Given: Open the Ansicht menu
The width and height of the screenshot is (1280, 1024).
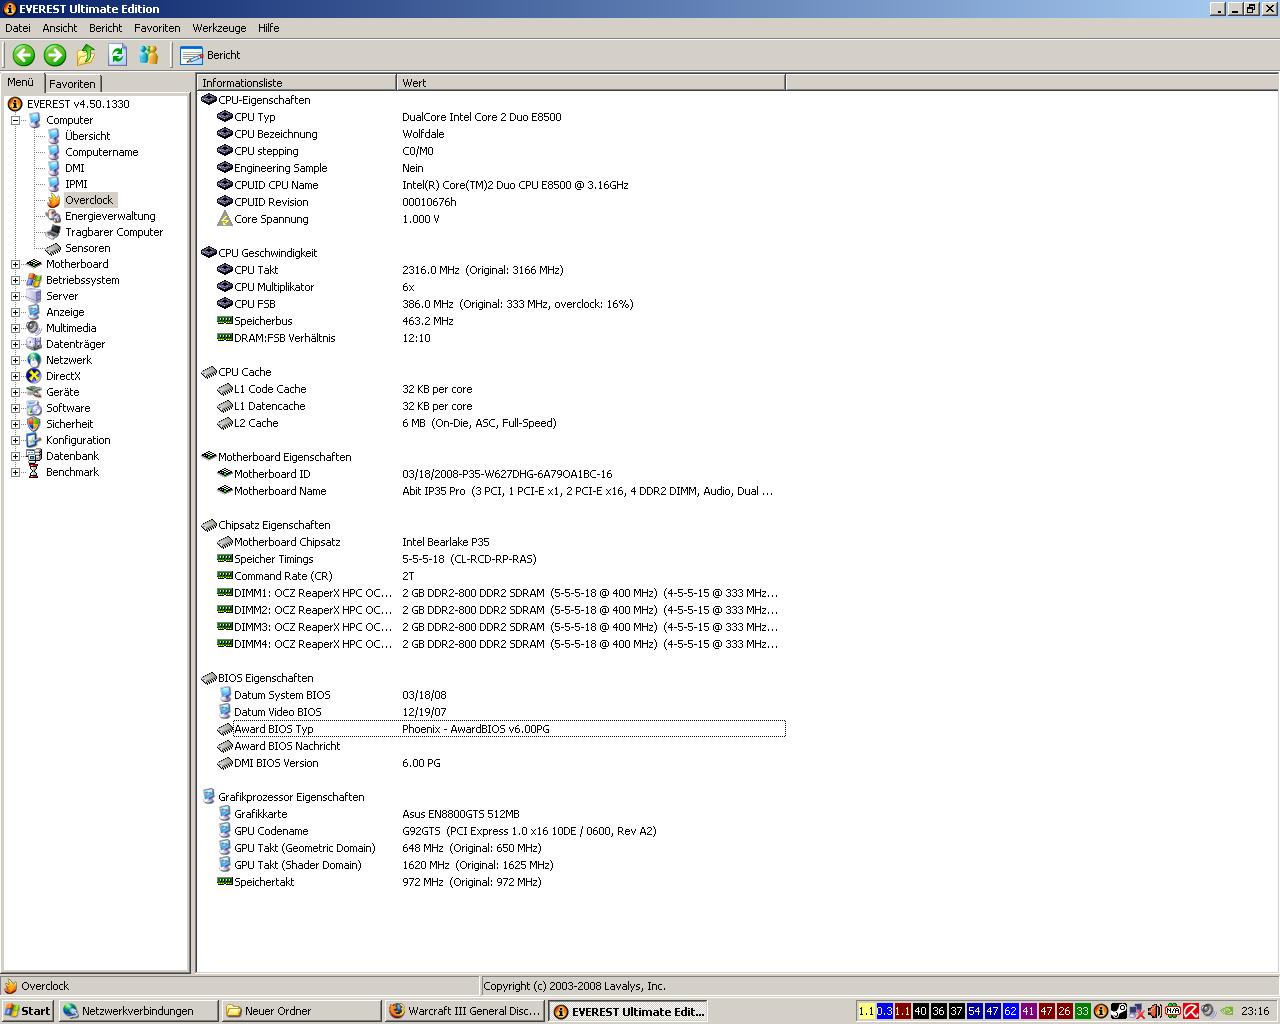Looking at the screenshot, I should 60,28.
